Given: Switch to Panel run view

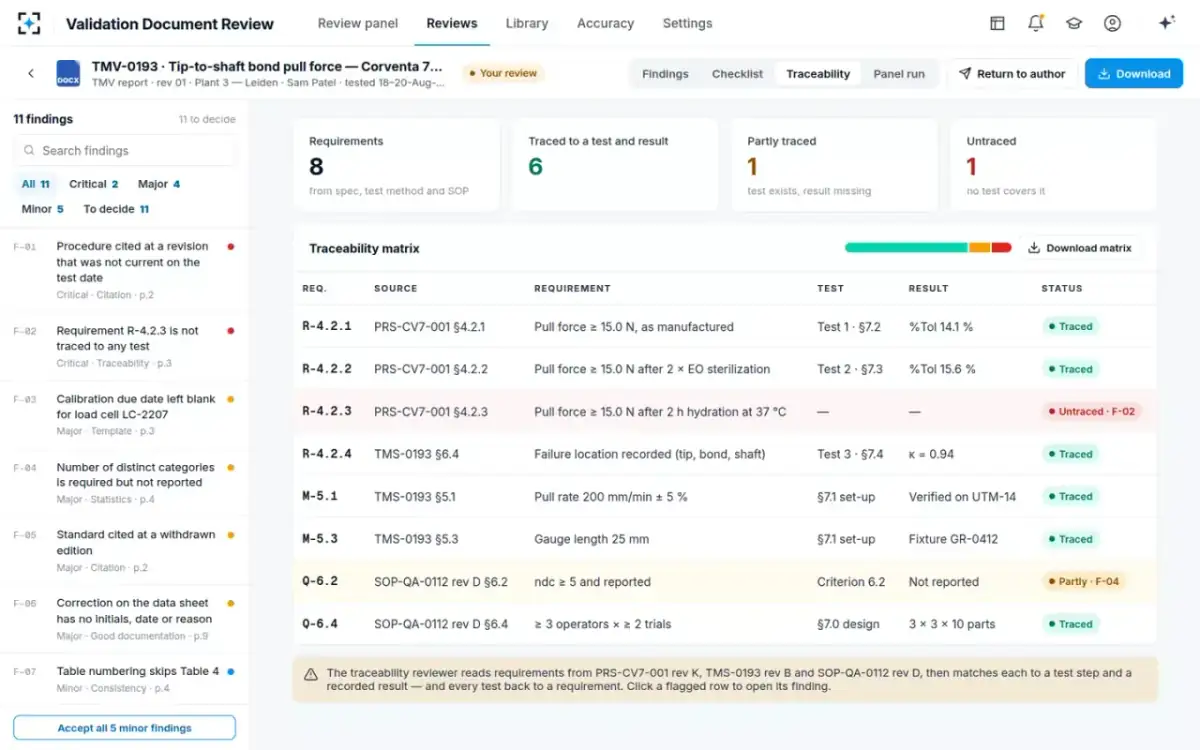Looking at the screenshot, I should (899, 74).
